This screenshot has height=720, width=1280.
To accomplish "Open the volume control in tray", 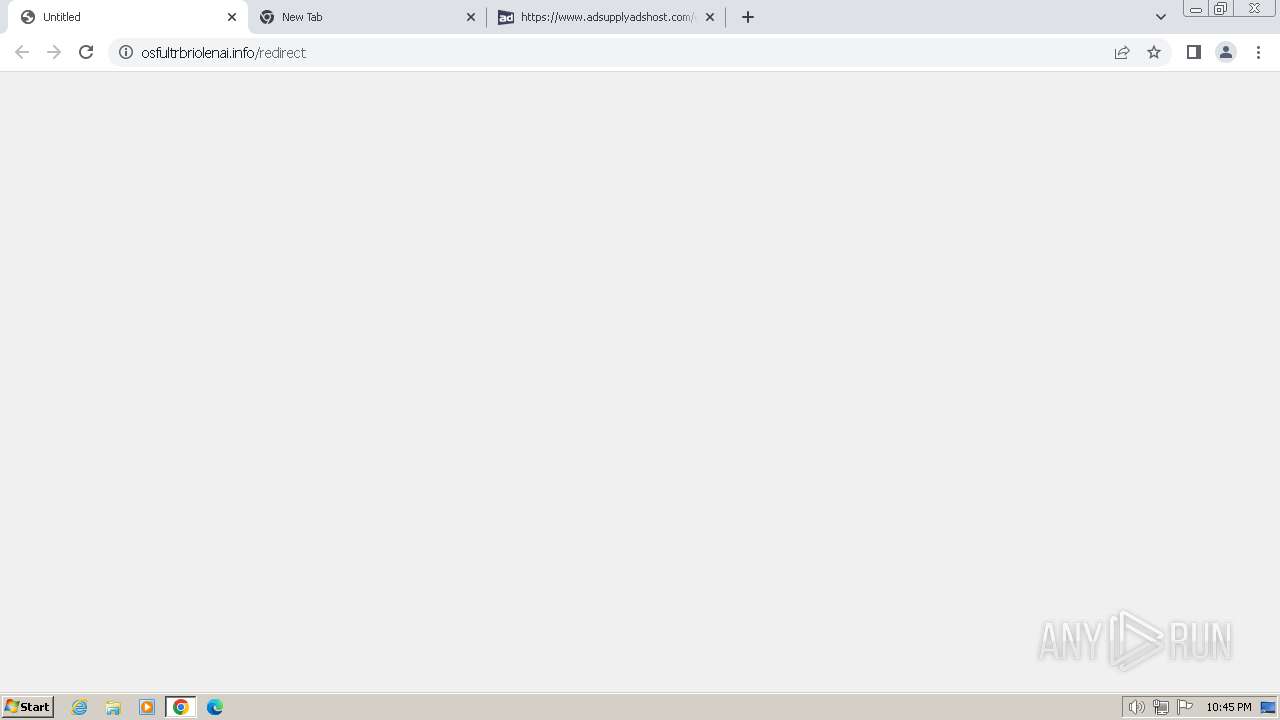I will coord(1136,707).
